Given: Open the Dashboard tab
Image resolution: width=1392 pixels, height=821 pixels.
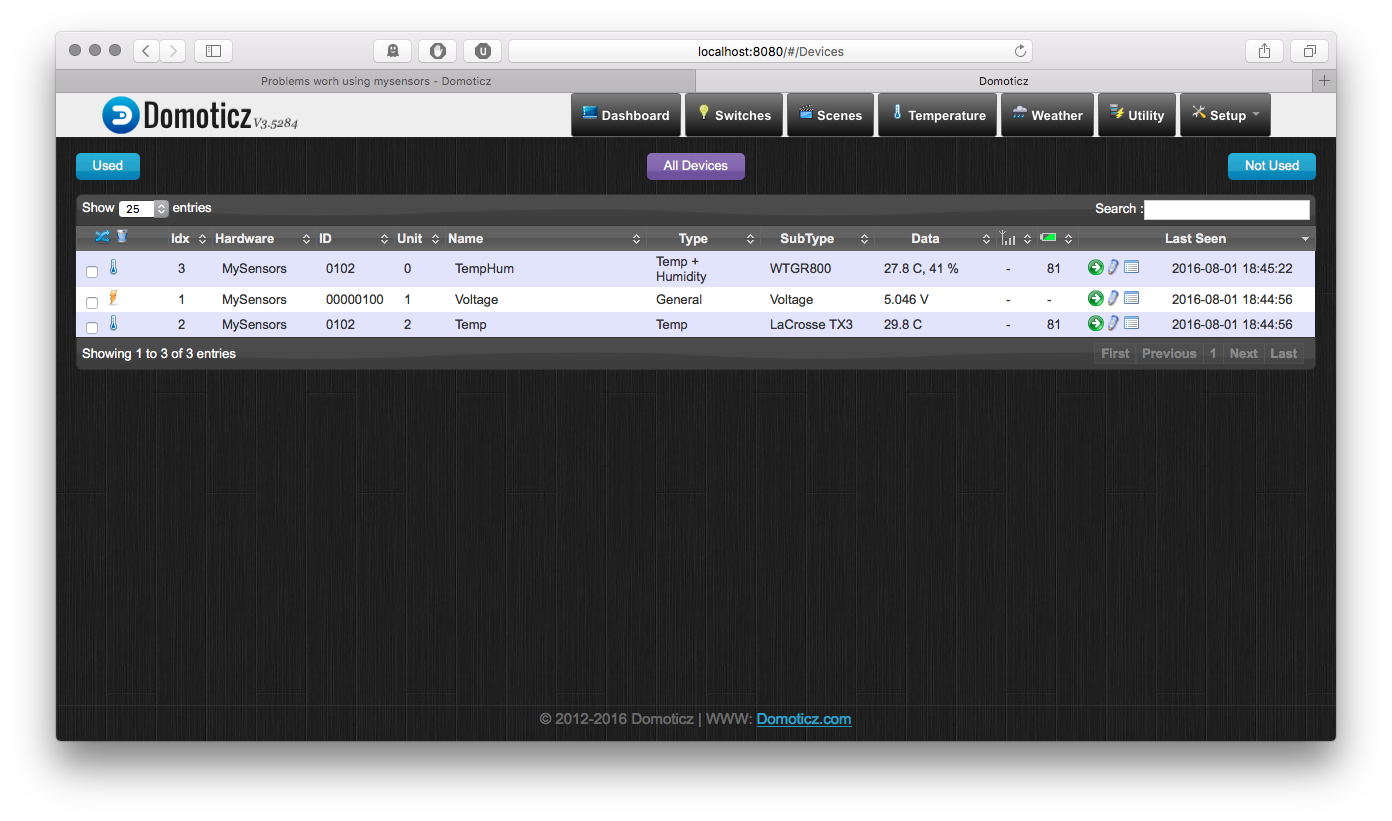Looking at the screenshot, I should tap(626, 115).
